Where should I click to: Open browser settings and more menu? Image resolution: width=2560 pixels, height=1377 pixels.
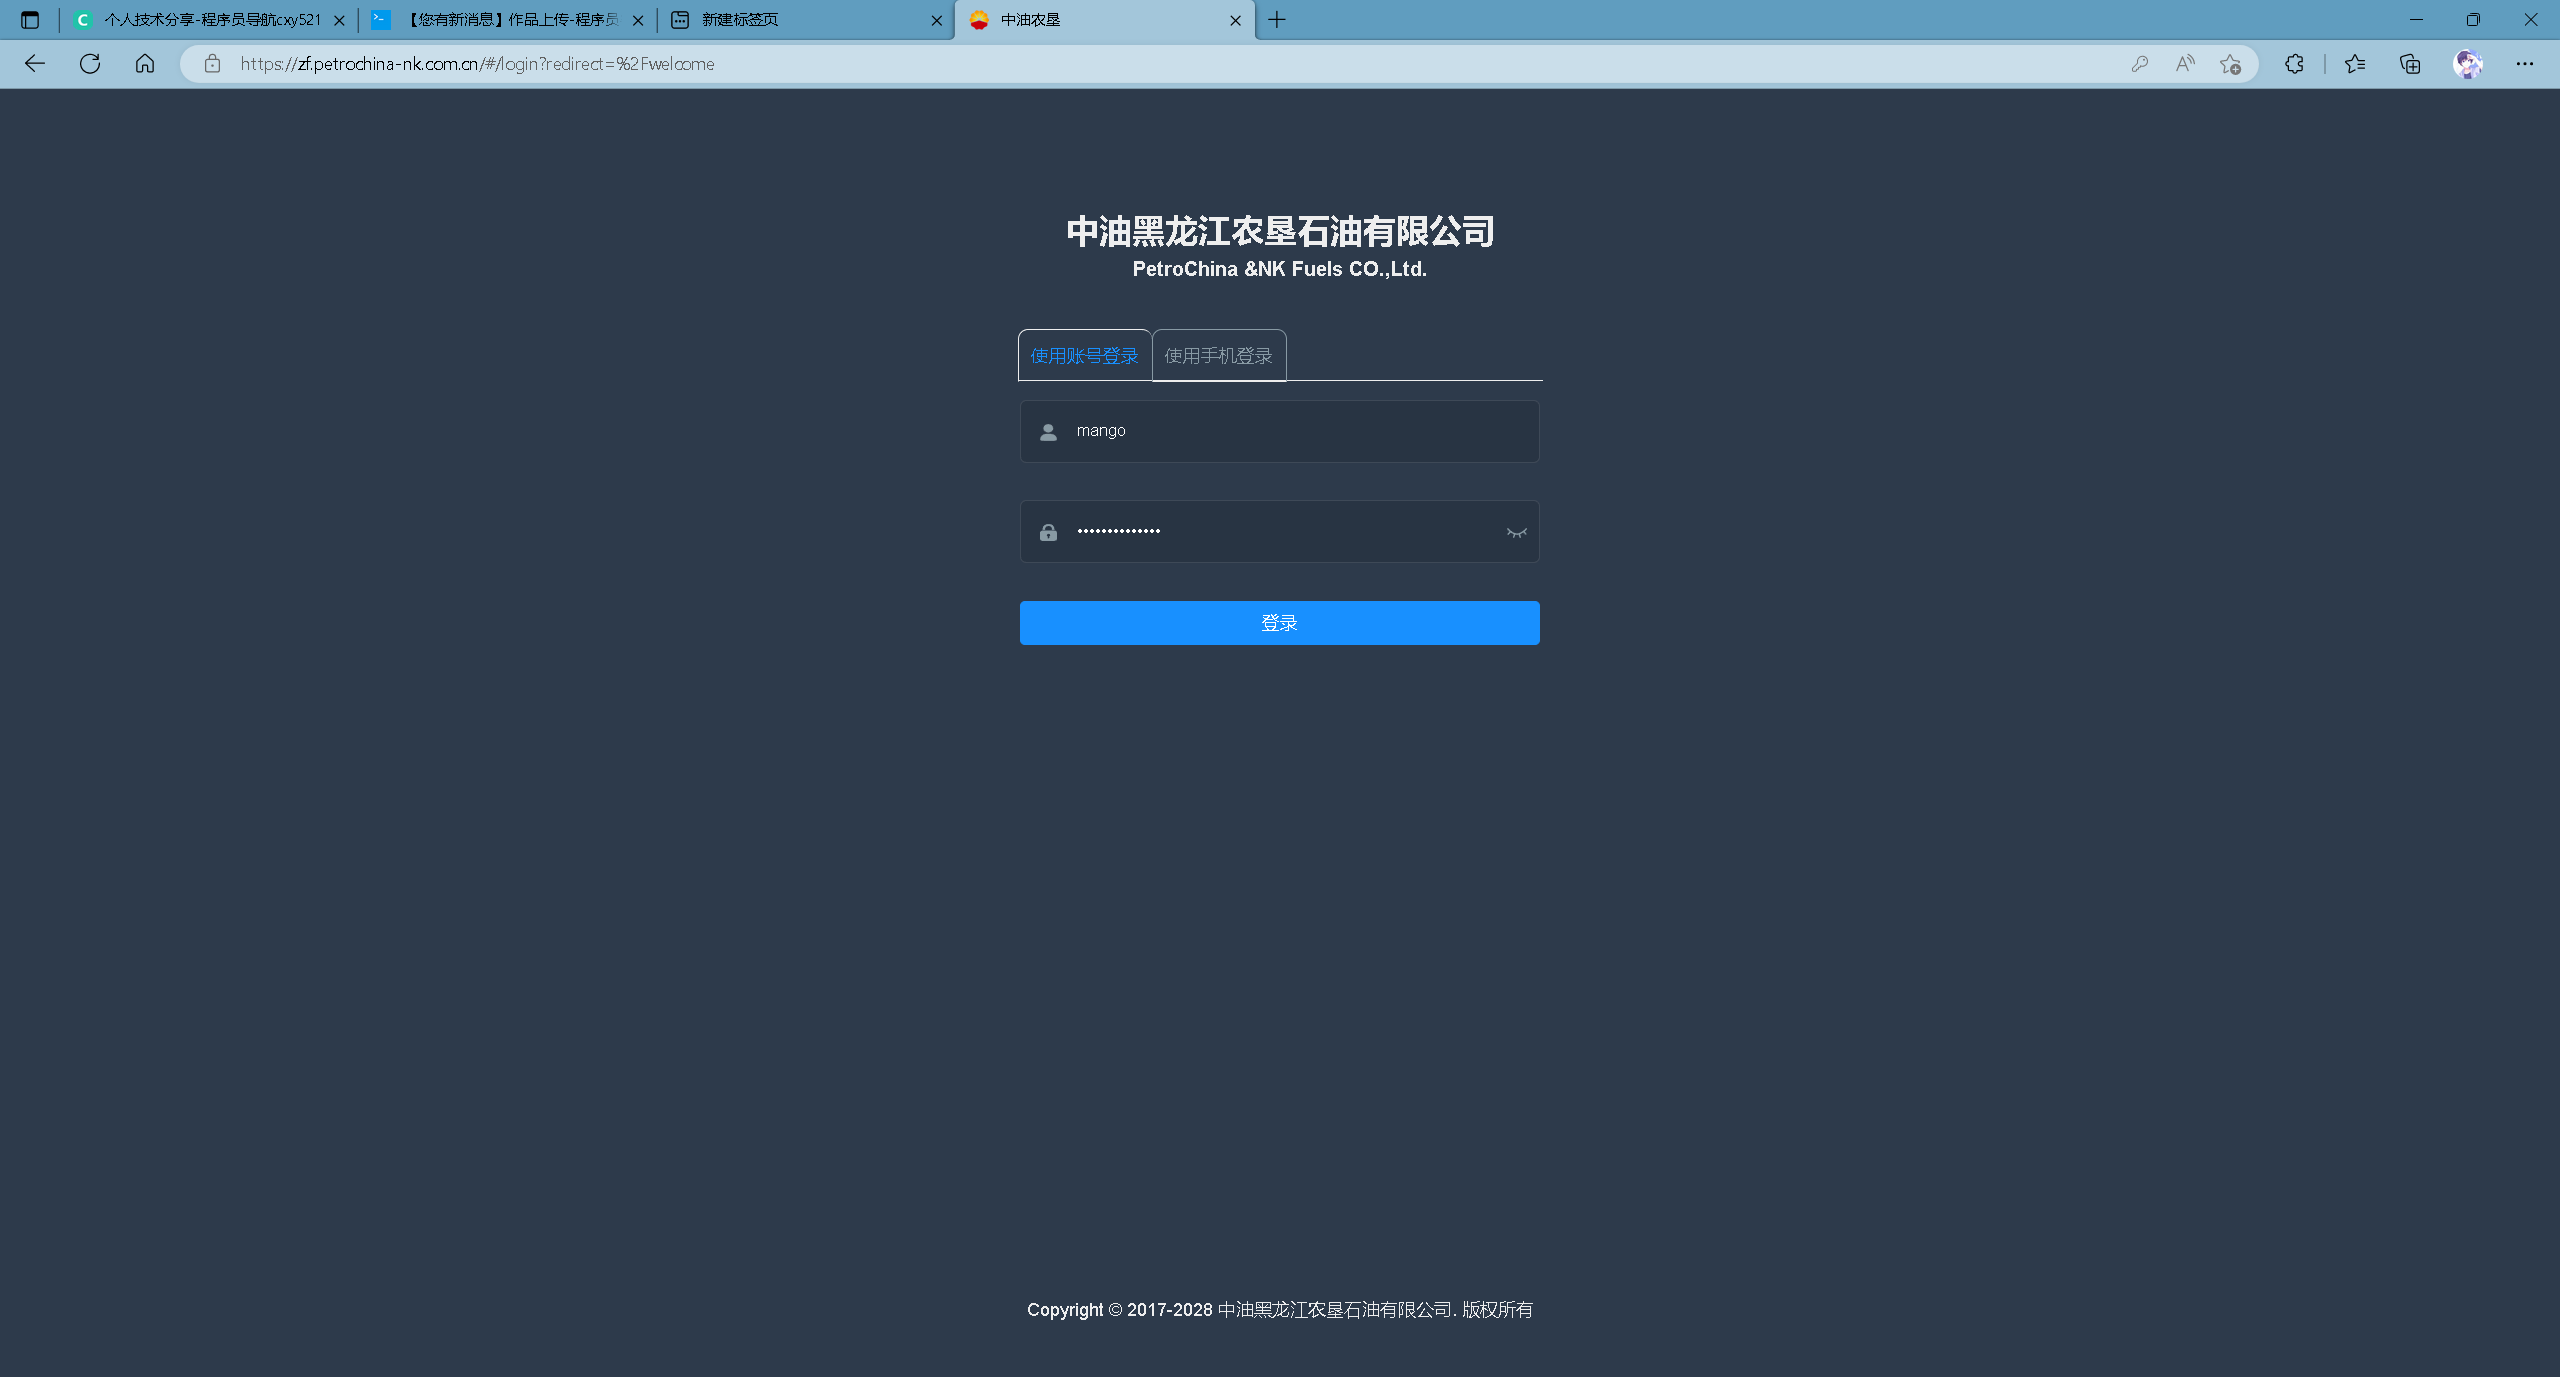pos(2525,64)
